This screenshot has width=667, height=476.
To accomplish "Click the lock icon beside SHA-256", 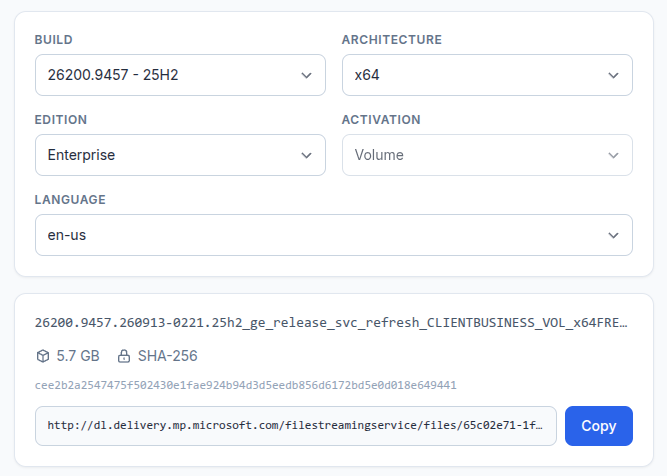I will click(124, 356).
